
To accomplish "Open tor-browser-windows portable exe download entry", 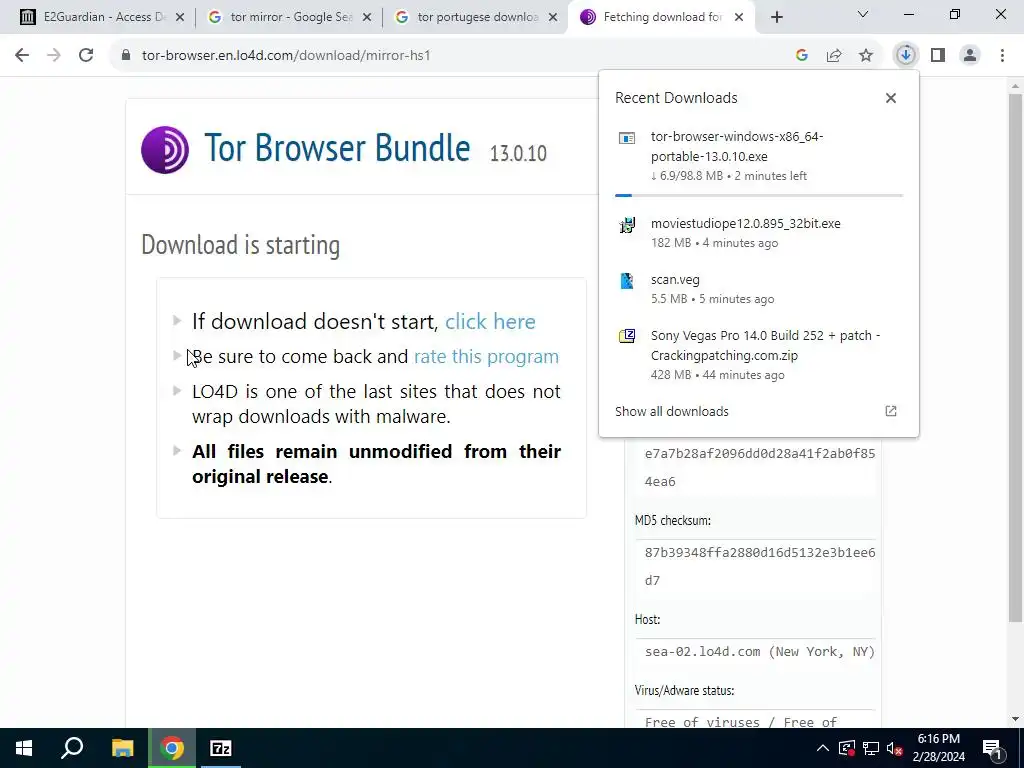I will (759, 156).
